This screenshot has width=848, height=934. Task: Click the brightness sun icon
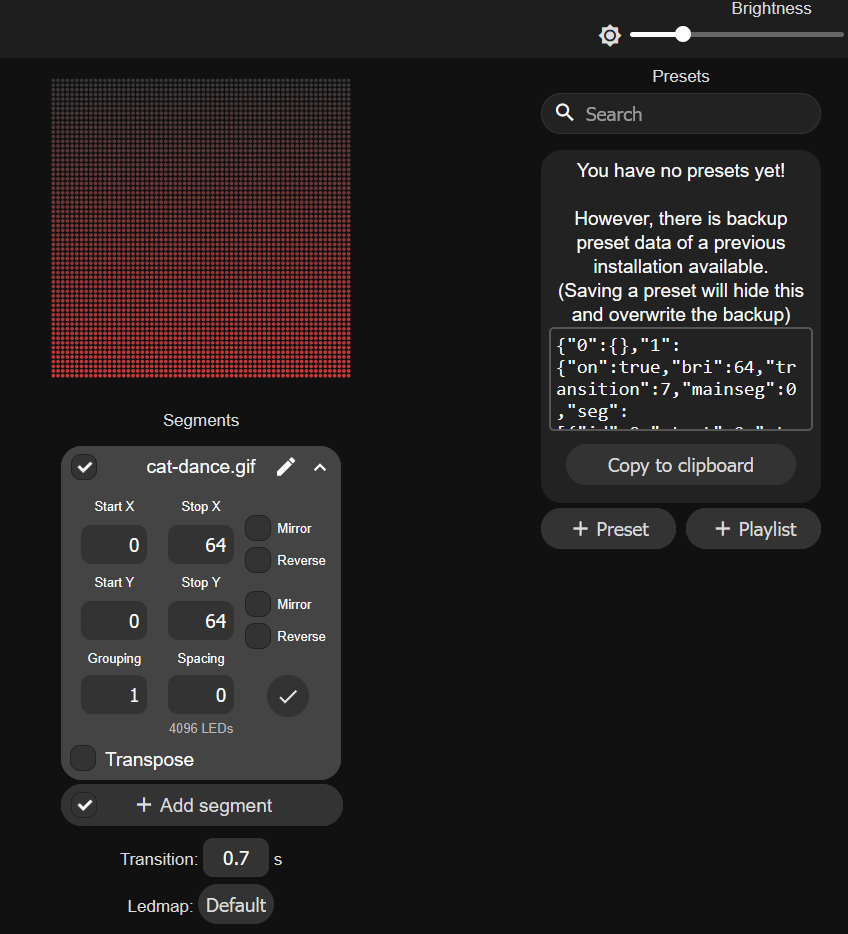coord(610,36)
